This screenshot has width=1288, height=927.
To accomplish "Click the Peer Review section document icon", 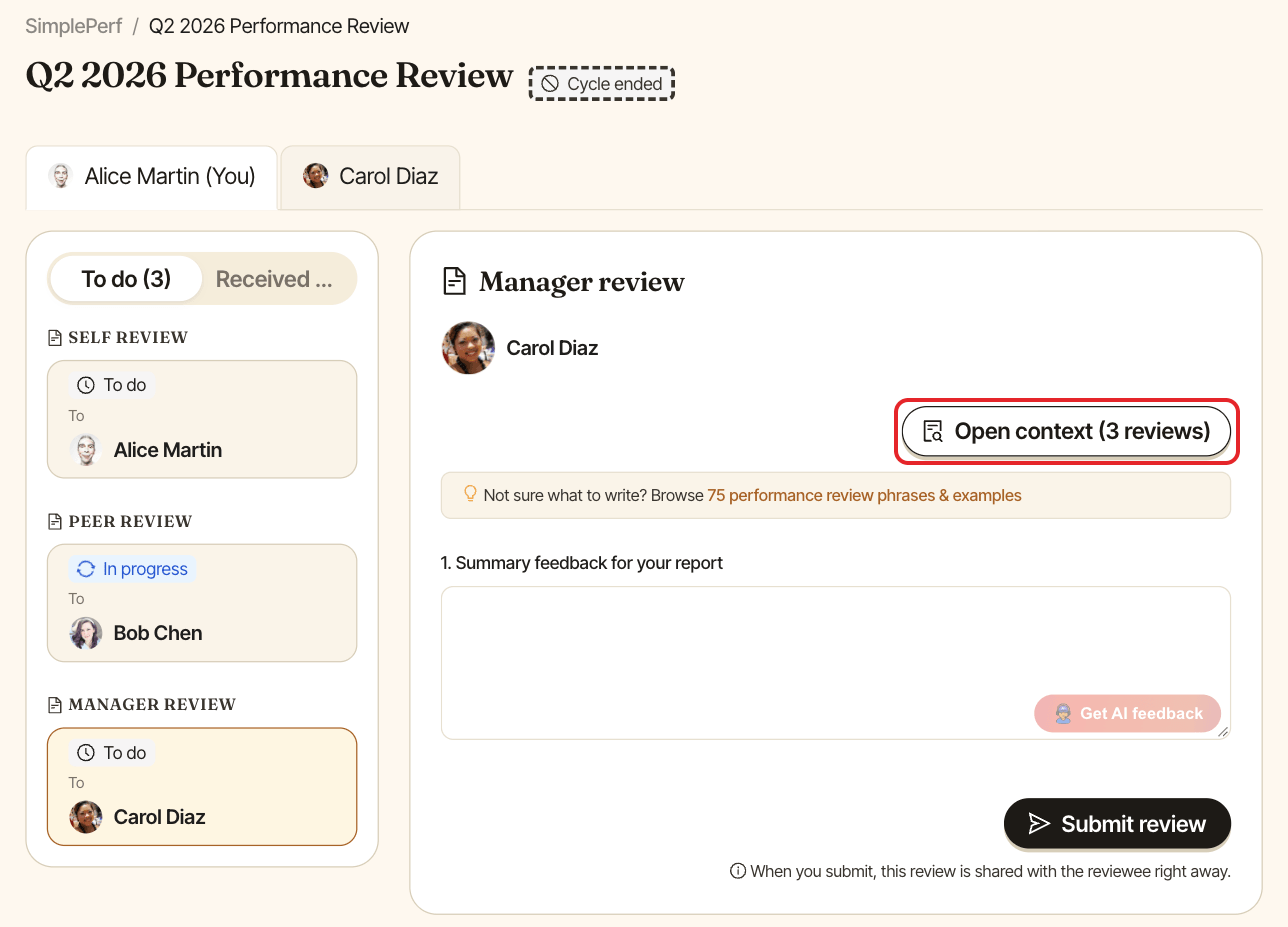I will 56,521.
